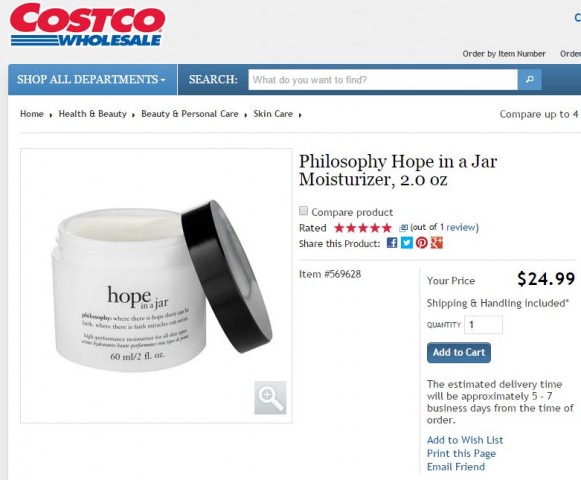Open the 1 review link

[x=459, y=227]
